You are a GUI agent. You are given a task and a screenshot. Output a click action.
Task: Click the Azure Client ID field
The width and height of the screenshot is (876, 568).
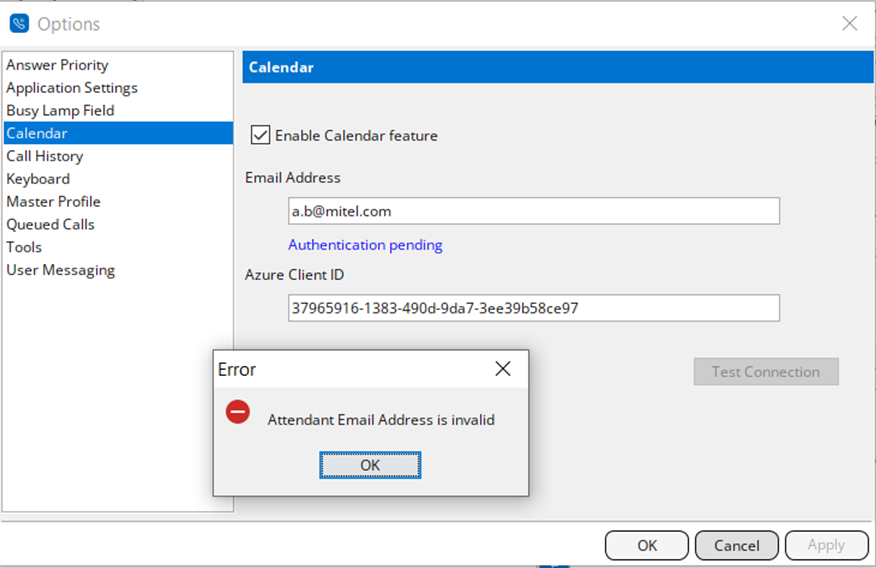pyautogui.click(x=534, y=308)
